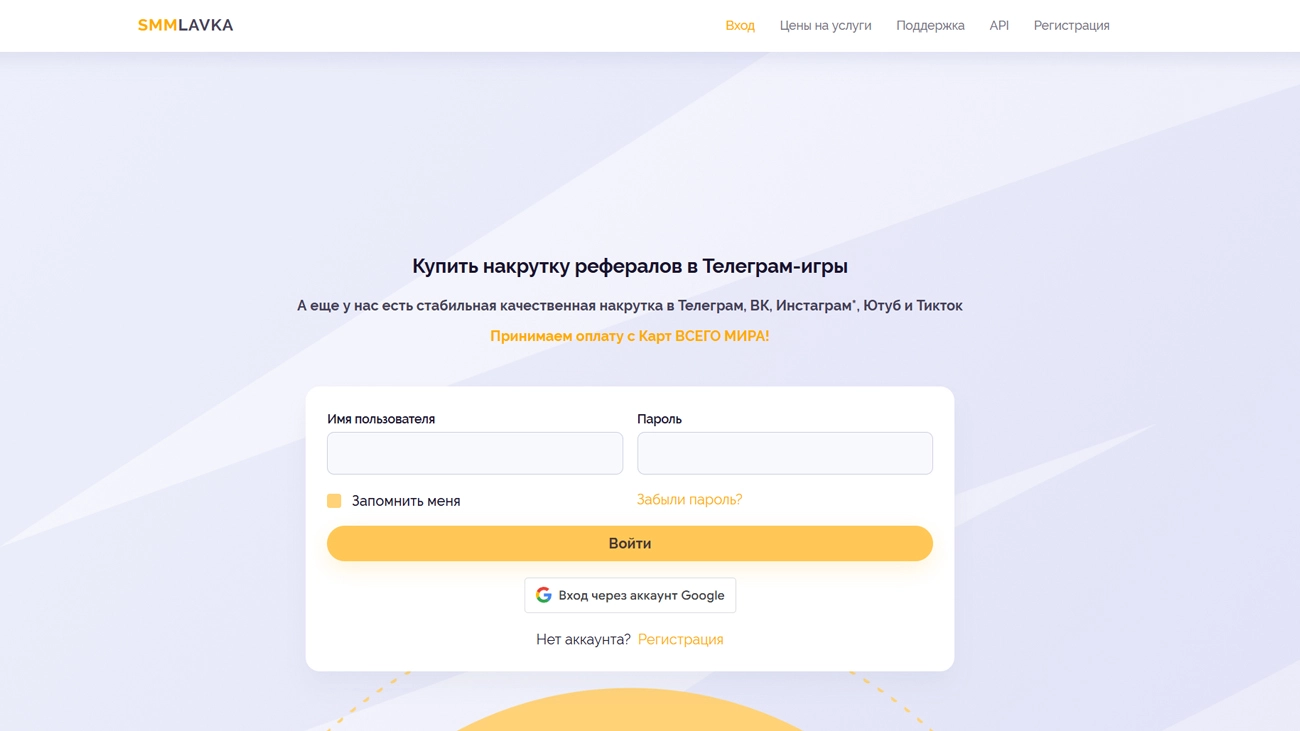Open the API page
Image resolution: width=1300 pixels, height=731 pixels.
coord(998,25)
